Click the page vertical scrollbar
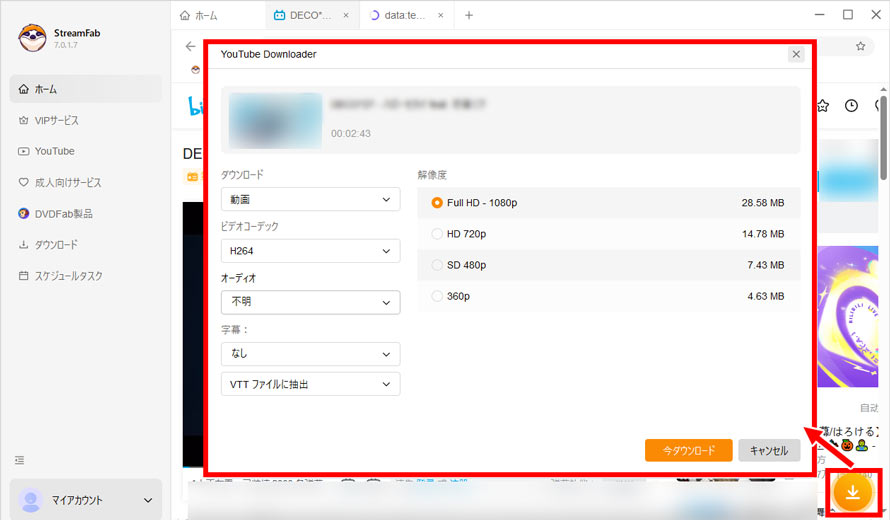890x520 pixels. [x=884, y=137]
